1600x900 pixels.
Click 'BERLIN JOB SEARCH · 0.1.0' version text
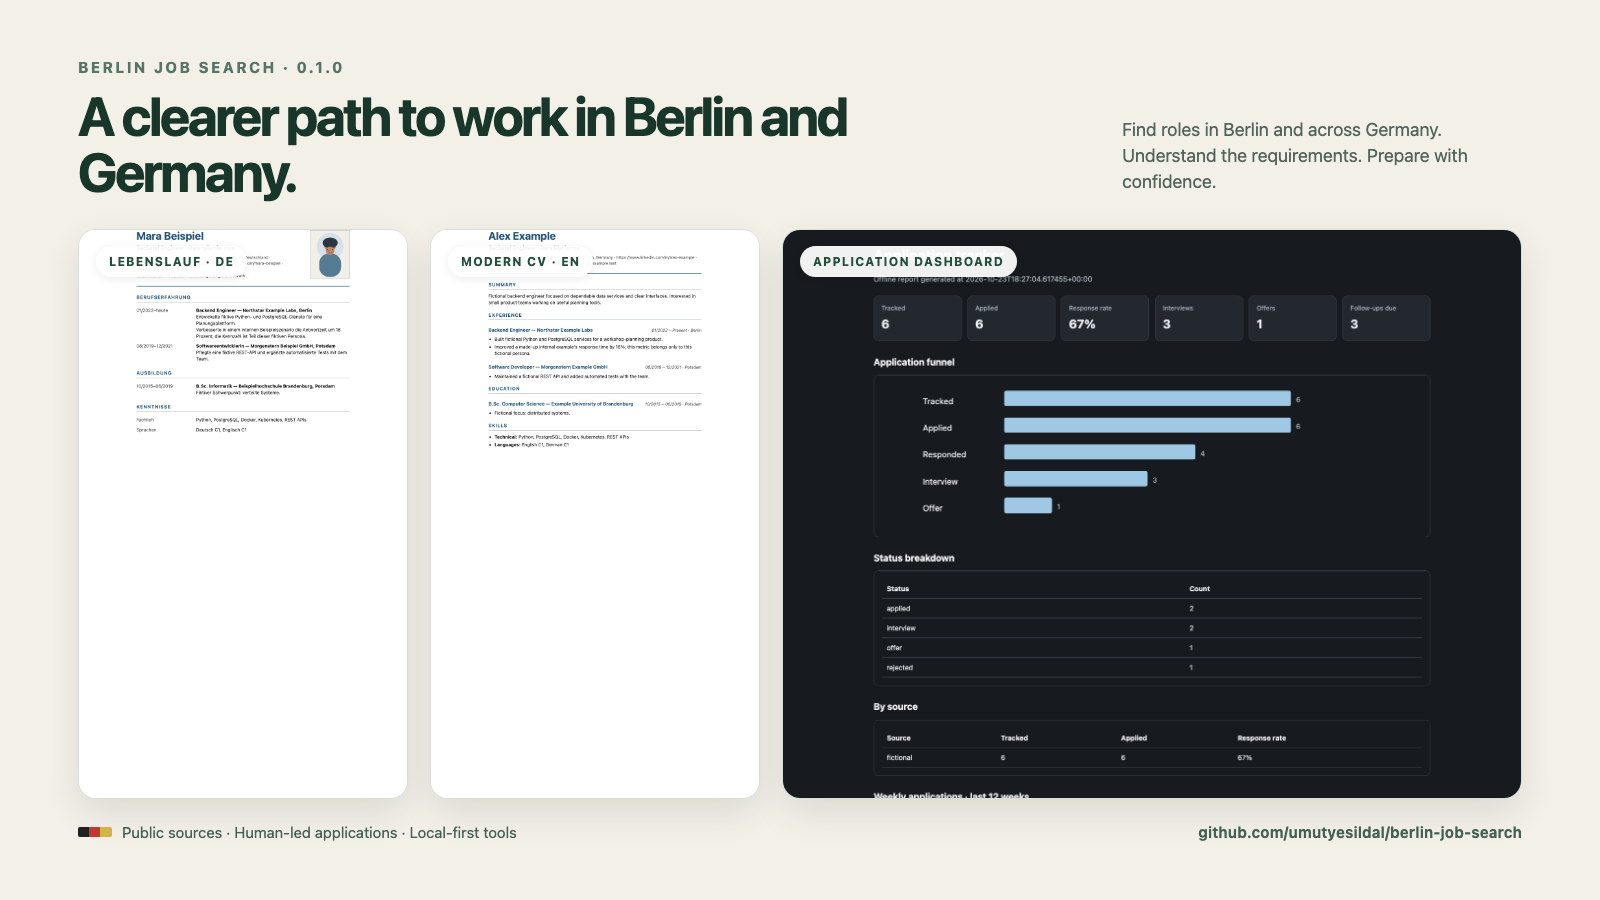(211, 68)
